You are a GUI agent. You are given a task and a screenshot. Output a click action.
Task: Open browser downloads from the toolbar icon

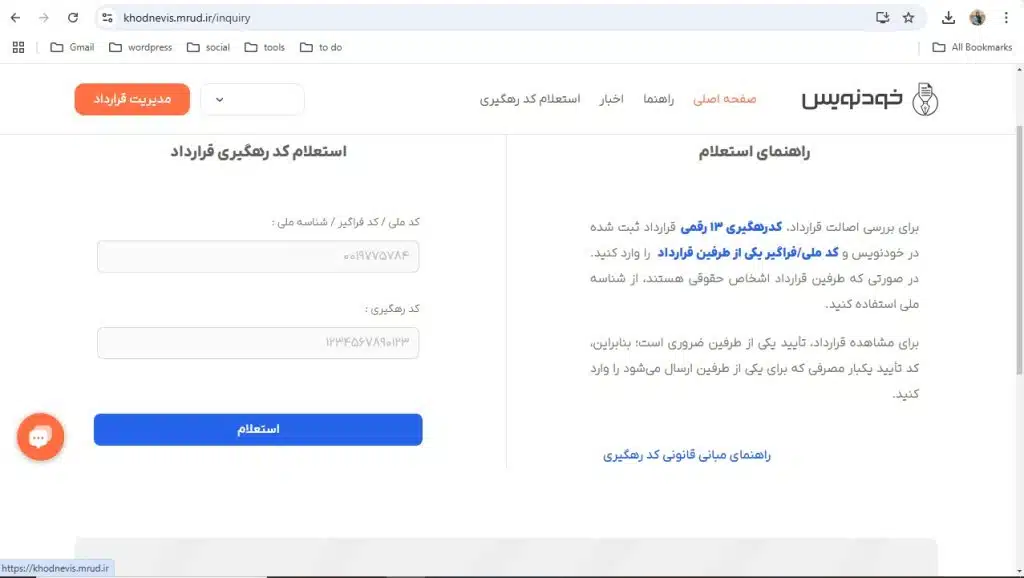(948, 17)
